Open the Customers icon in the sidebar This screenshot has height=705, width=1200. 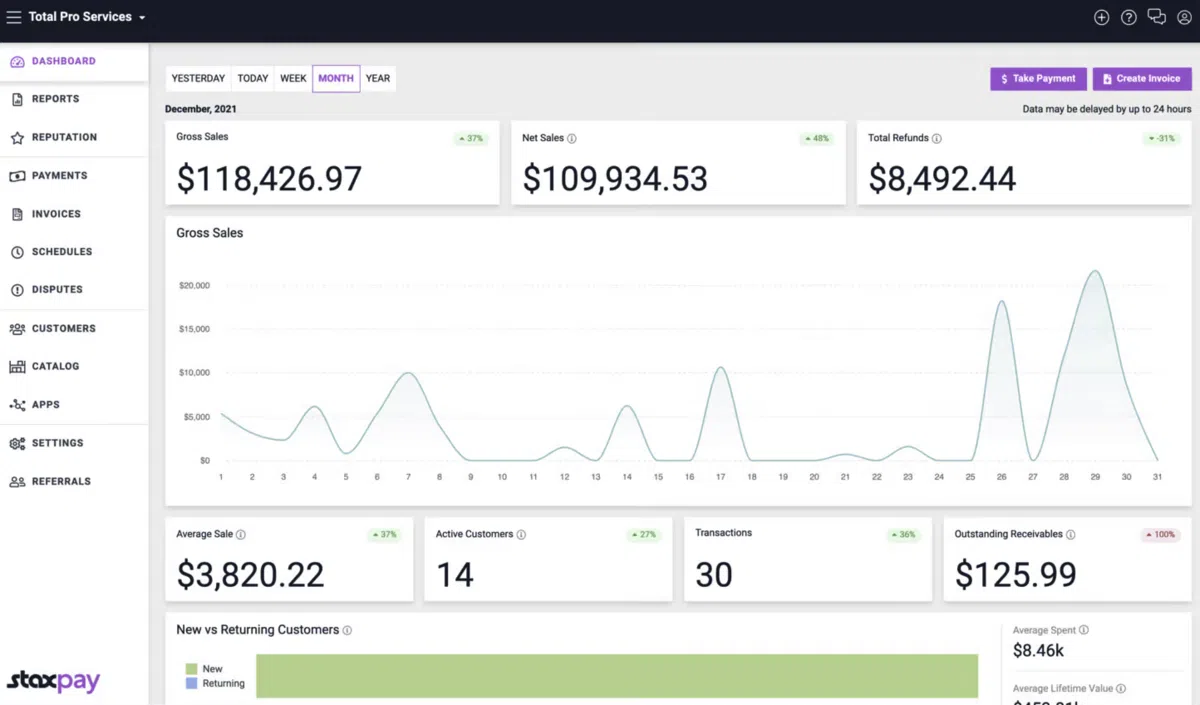[18, 328]
